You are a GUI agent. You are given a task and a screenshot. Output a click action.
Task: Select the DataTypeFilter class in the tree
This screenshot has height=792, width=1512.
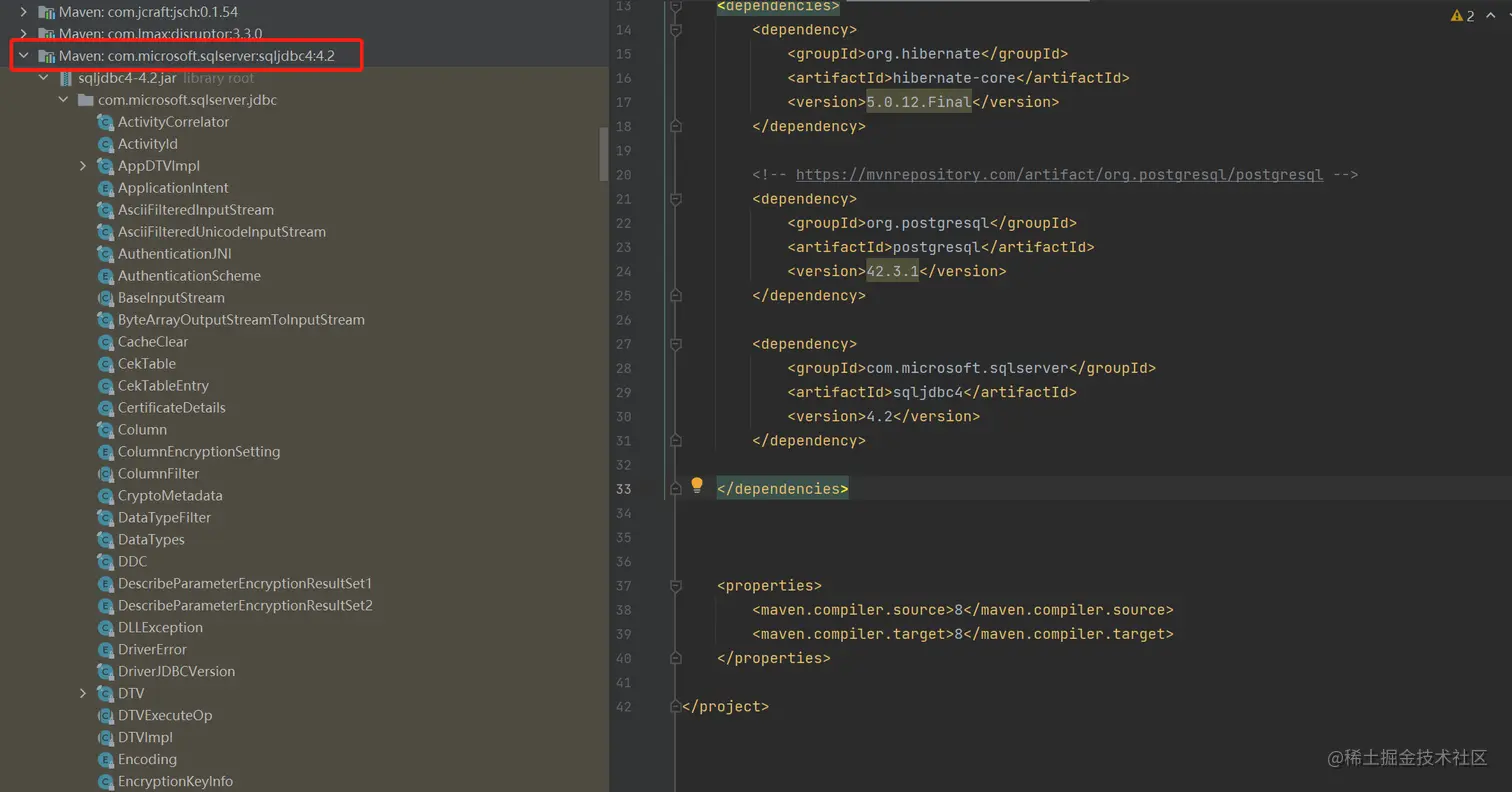click(x=165, y=518)
